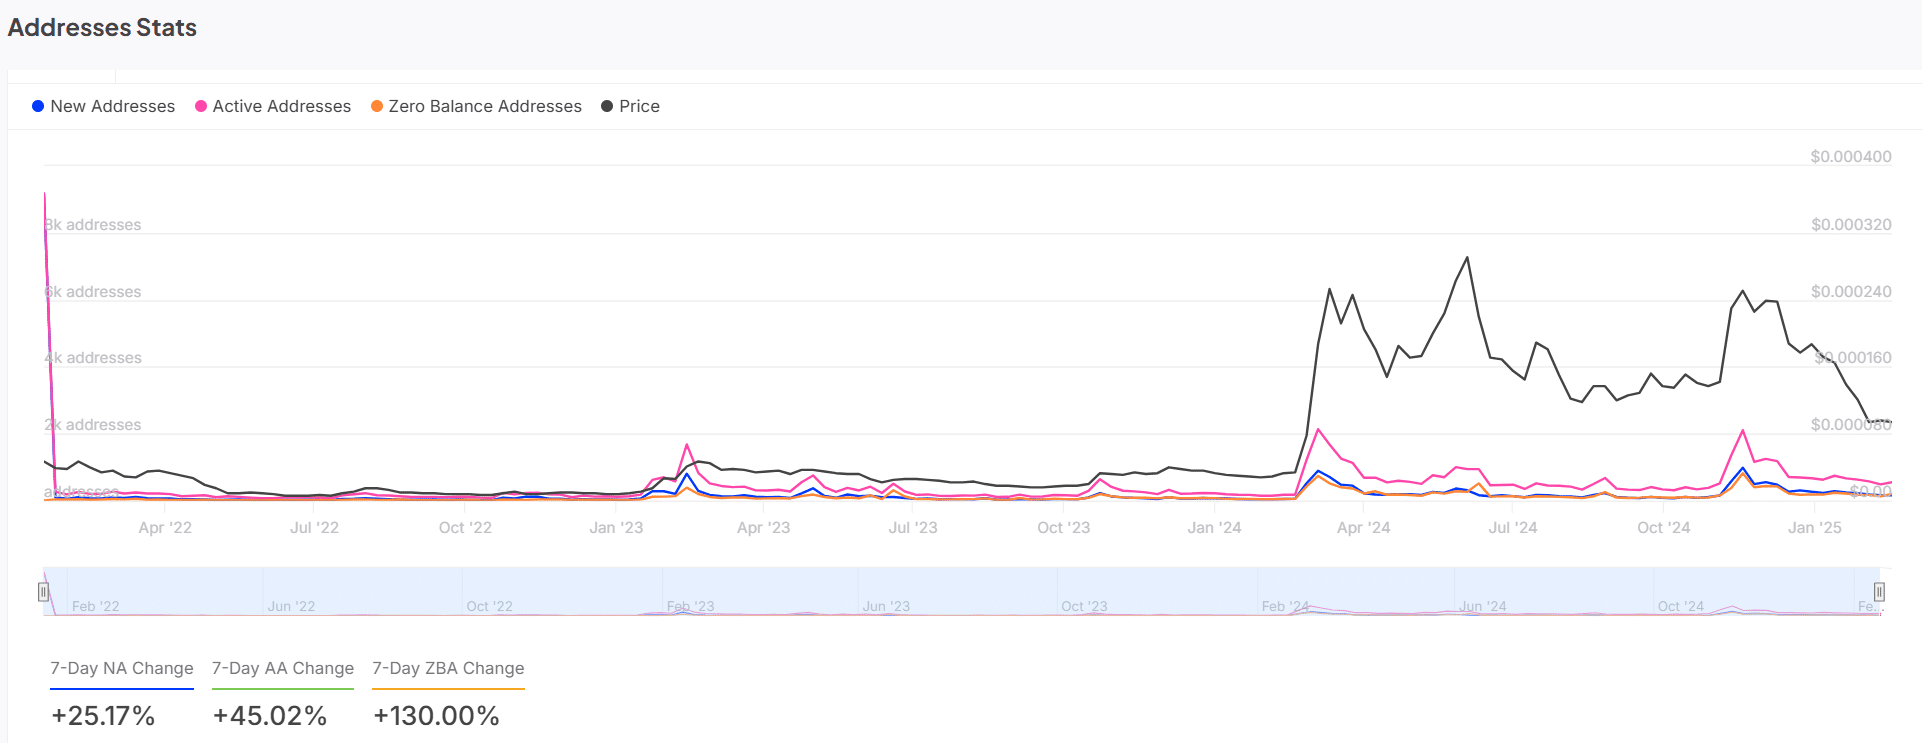
Task: Click the Apr '24 x-axis label
Action: coord(1363,528)
